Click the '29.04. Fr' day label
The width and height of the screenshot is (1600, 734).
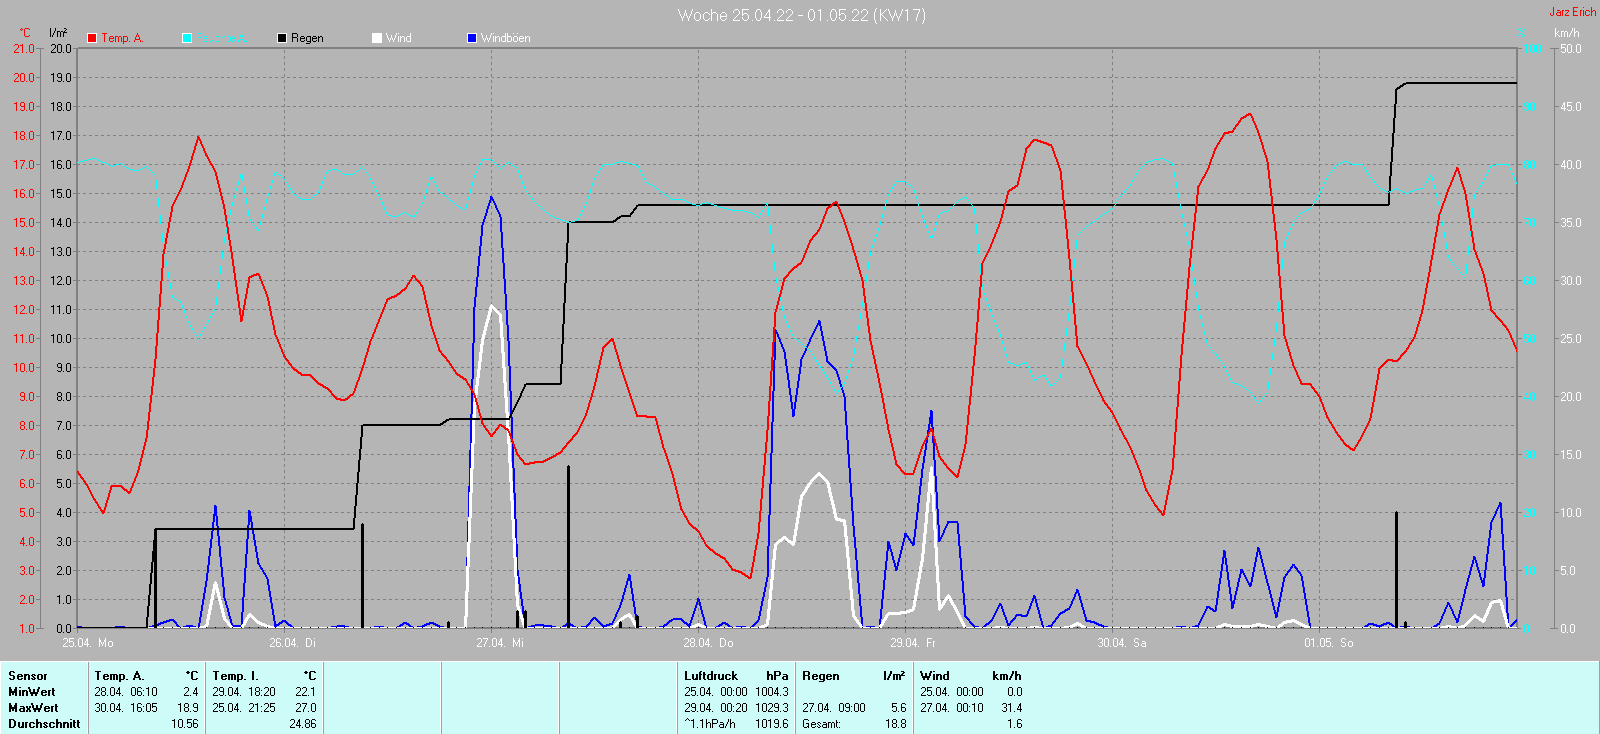(913, 643)
